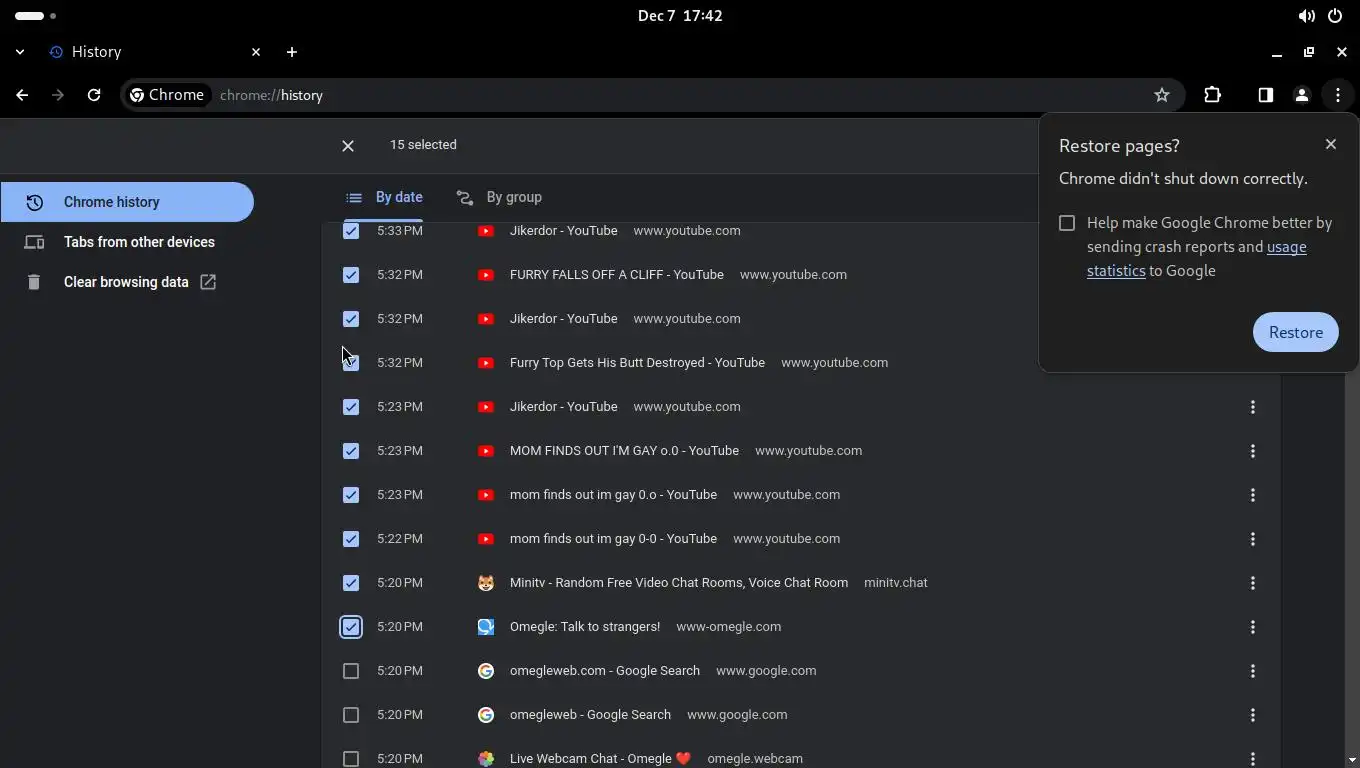This screenshot has width=1360, height=768.
Task: Open actions menu for omegleweb.com Google Search
Action: coord(1253,671)
